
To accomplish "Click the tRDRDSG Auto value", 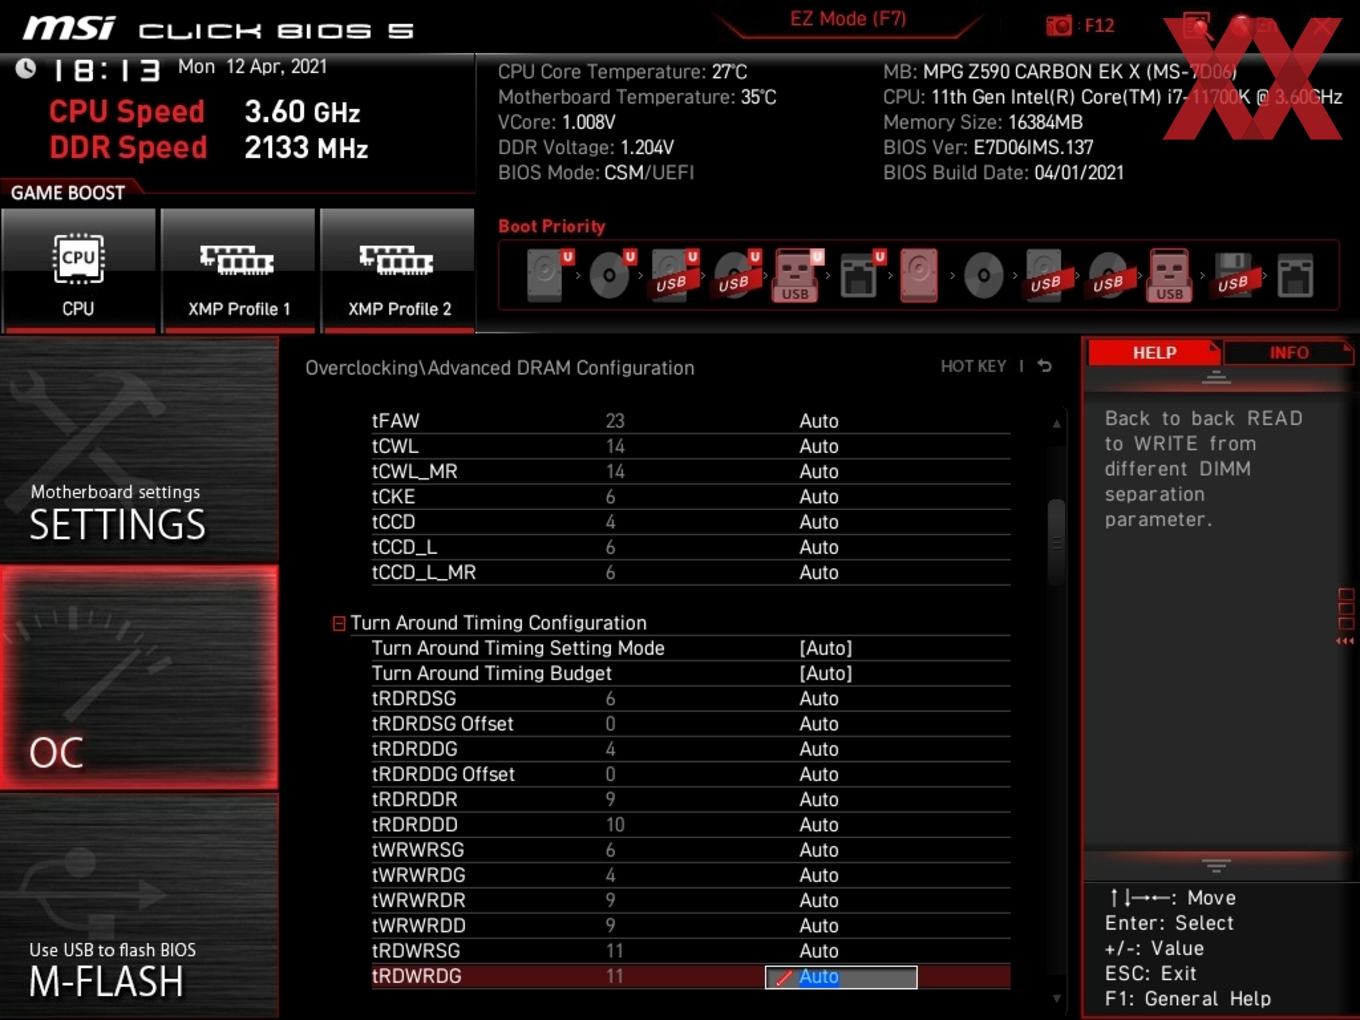I will 819,698.
